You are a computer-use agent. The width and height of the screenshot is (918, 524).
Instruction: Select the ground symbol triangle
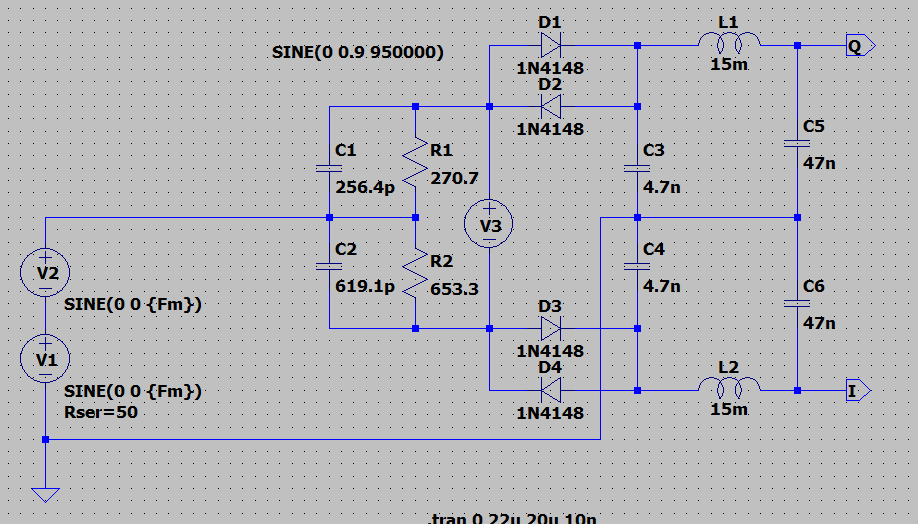pos(46,494)
